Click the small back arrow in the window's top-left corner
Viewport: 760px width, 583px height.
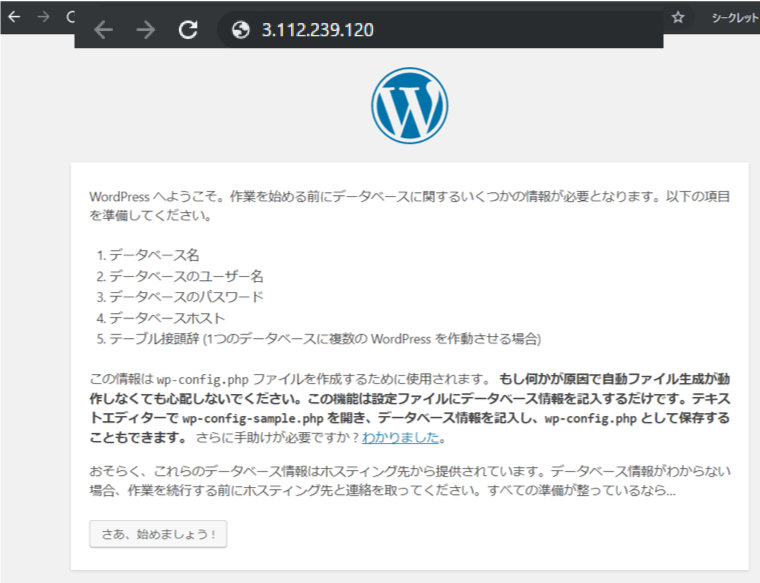14,17
